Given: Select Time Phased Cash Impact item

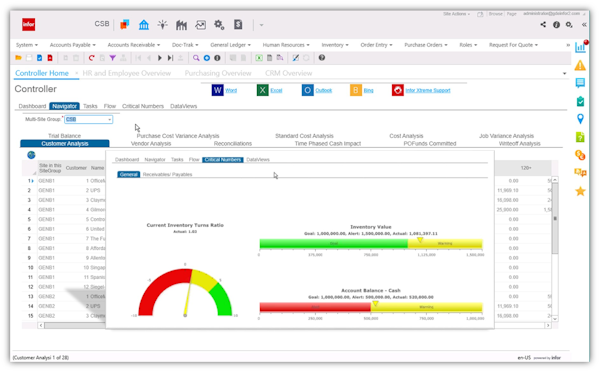Looking at the screenshot, I should (x=328, y=144).
